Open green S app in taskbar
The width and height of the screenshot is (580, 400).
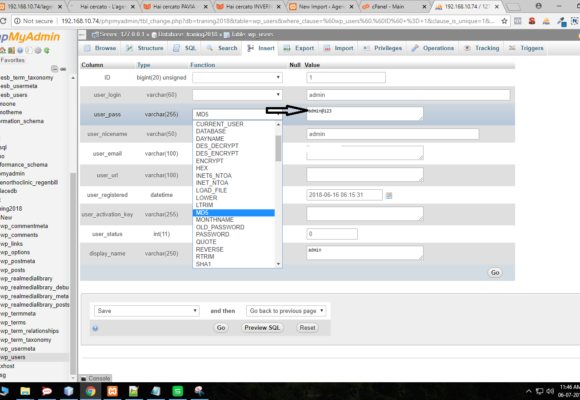(x=178, y=391)
